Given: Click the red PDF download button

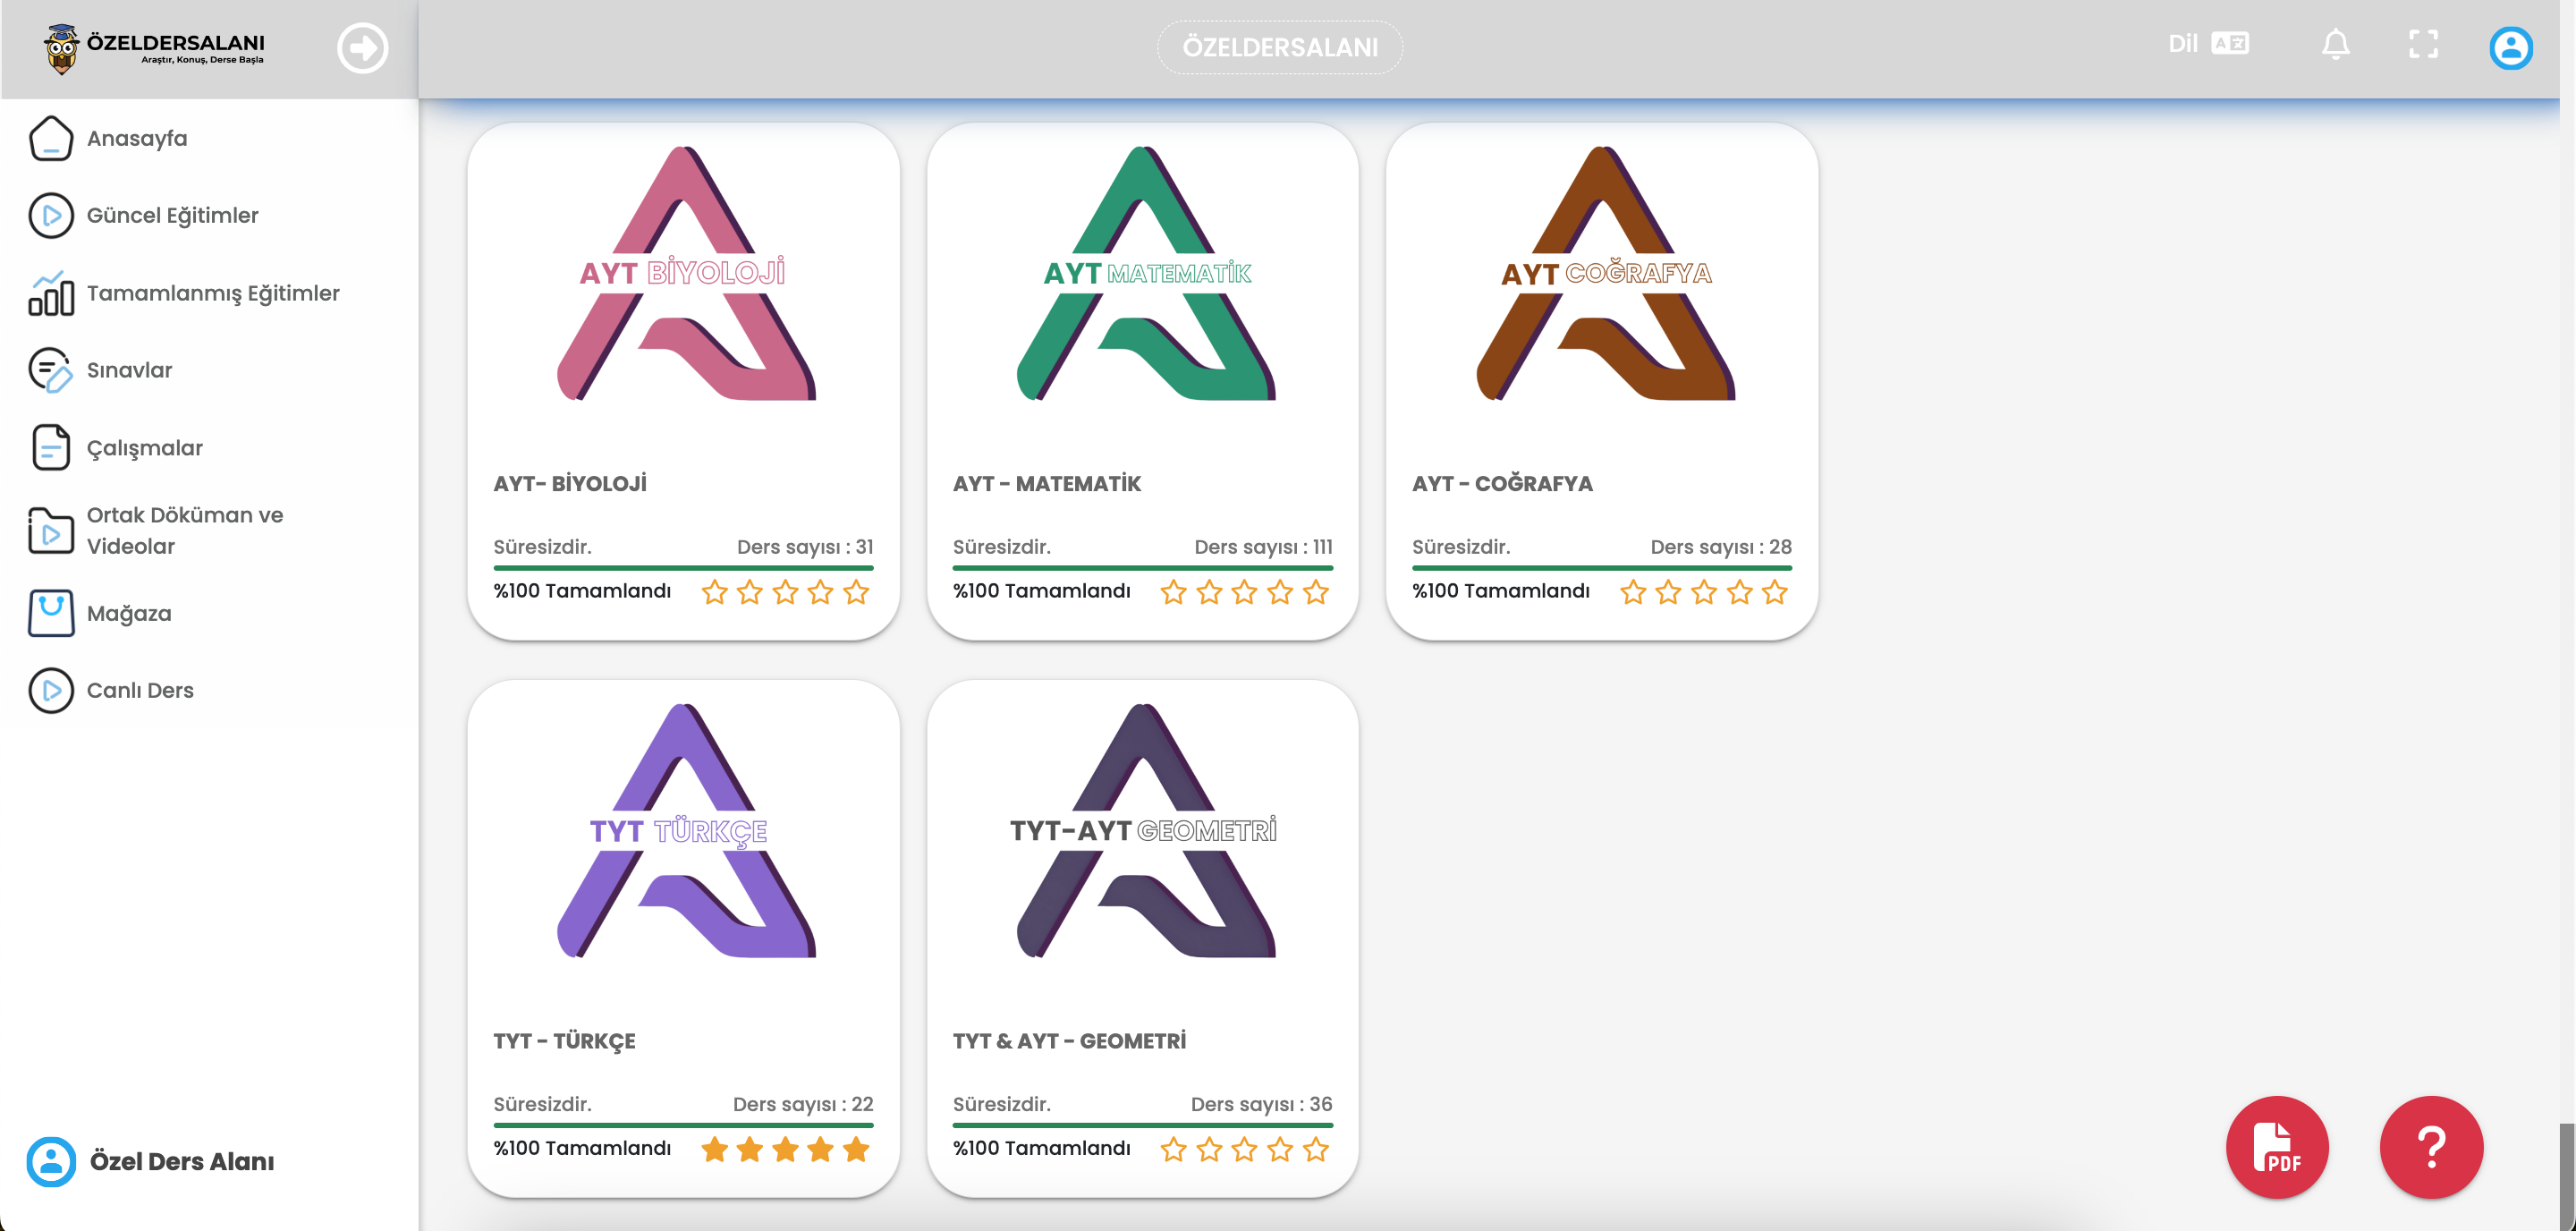Looking at the screenshot, I should click(x=2276, y=1147).
